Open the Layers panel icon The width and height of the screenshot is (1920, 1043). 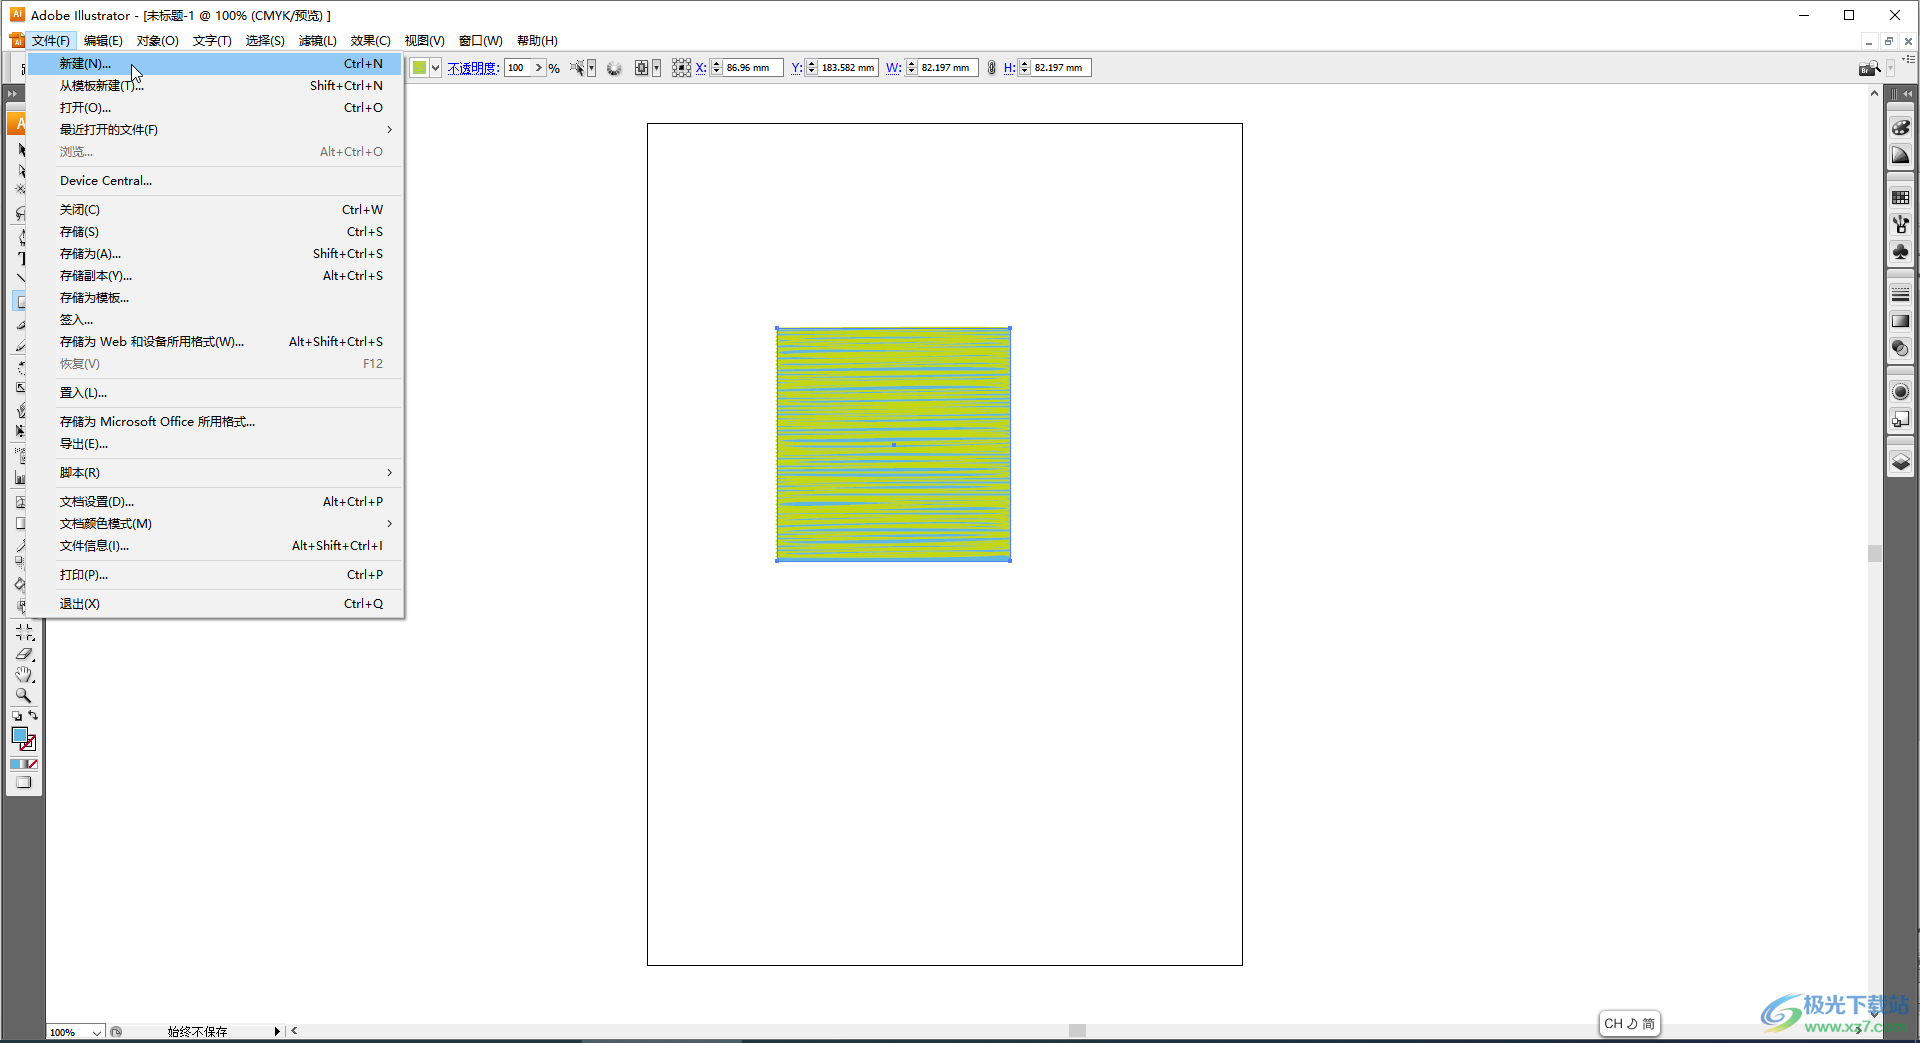(x=1900, y=462)
